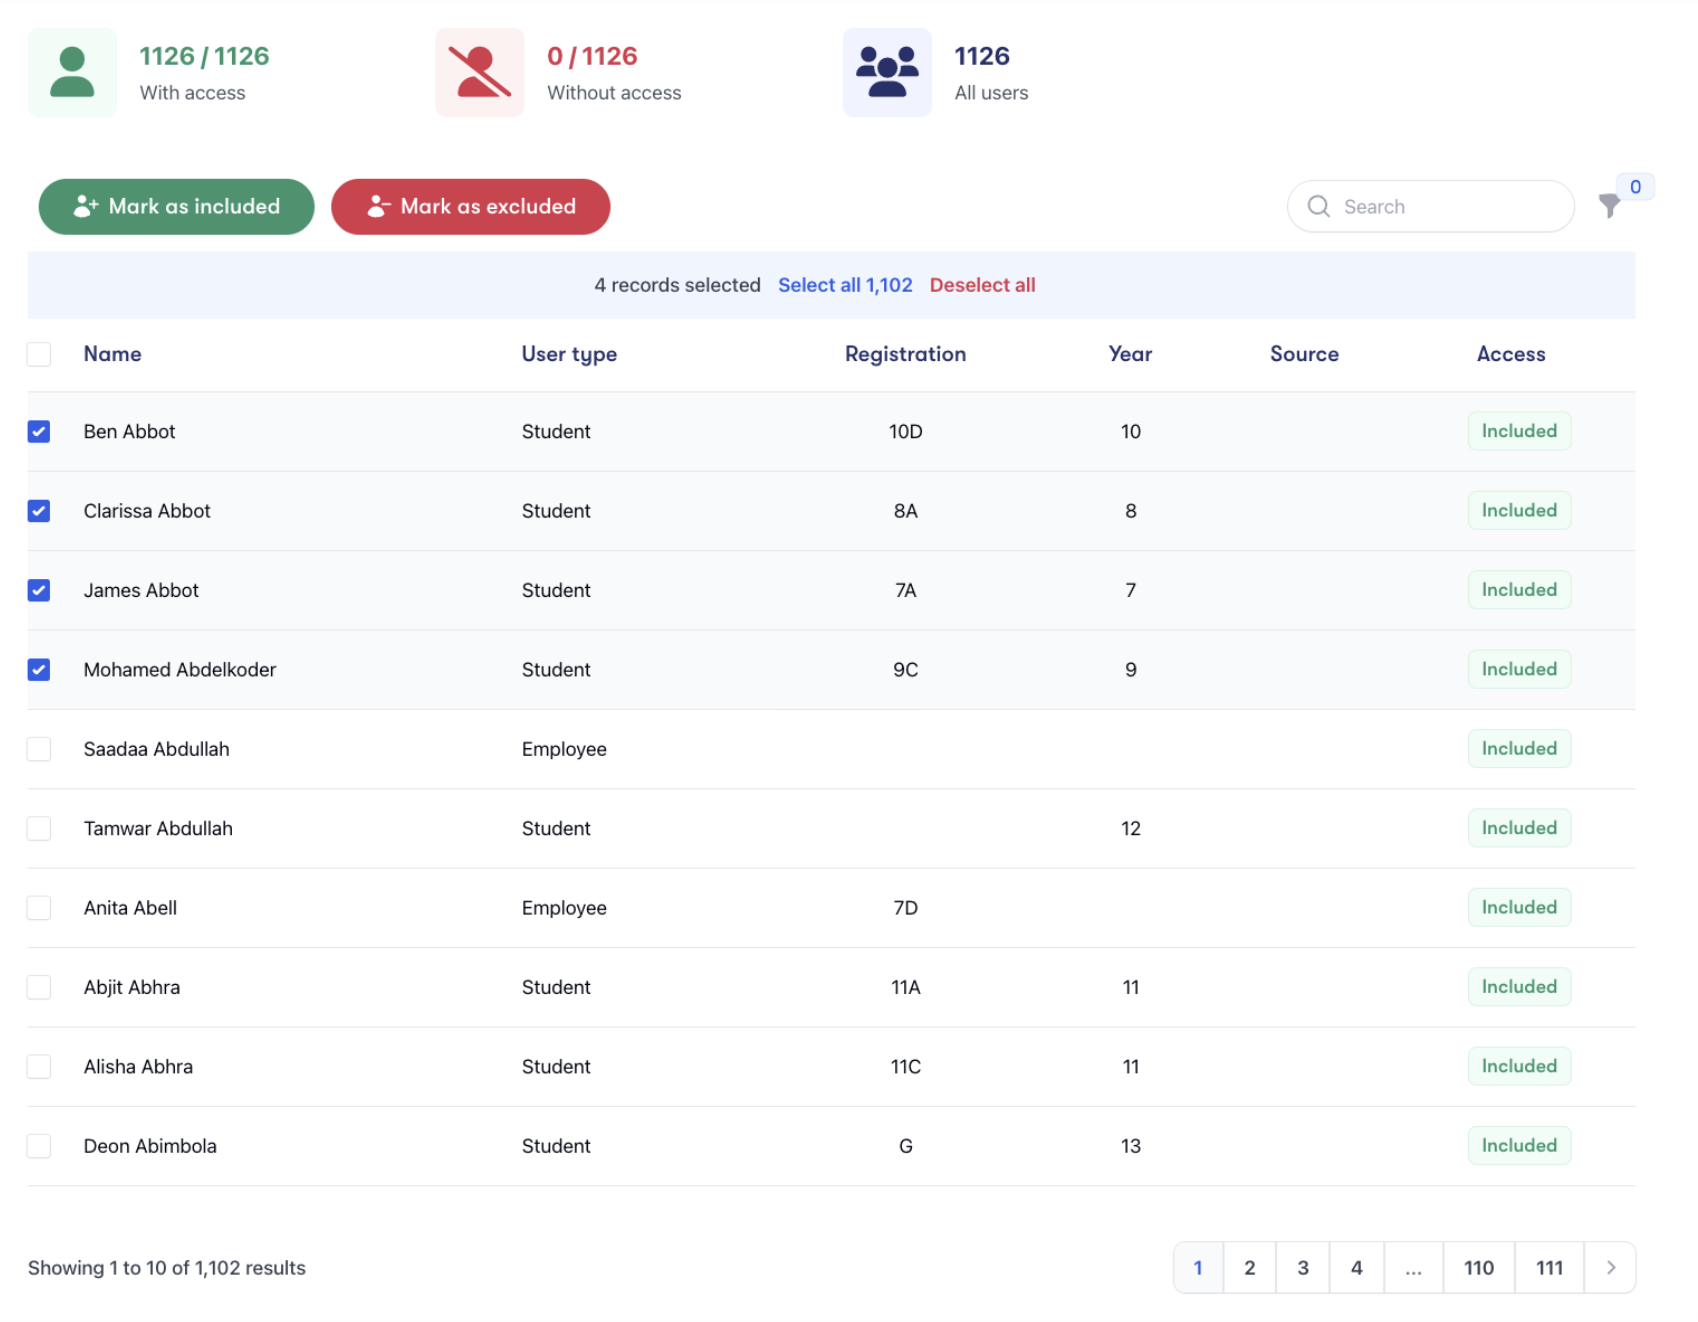Click the Select all 1,102 link

[x=844, y=285]
